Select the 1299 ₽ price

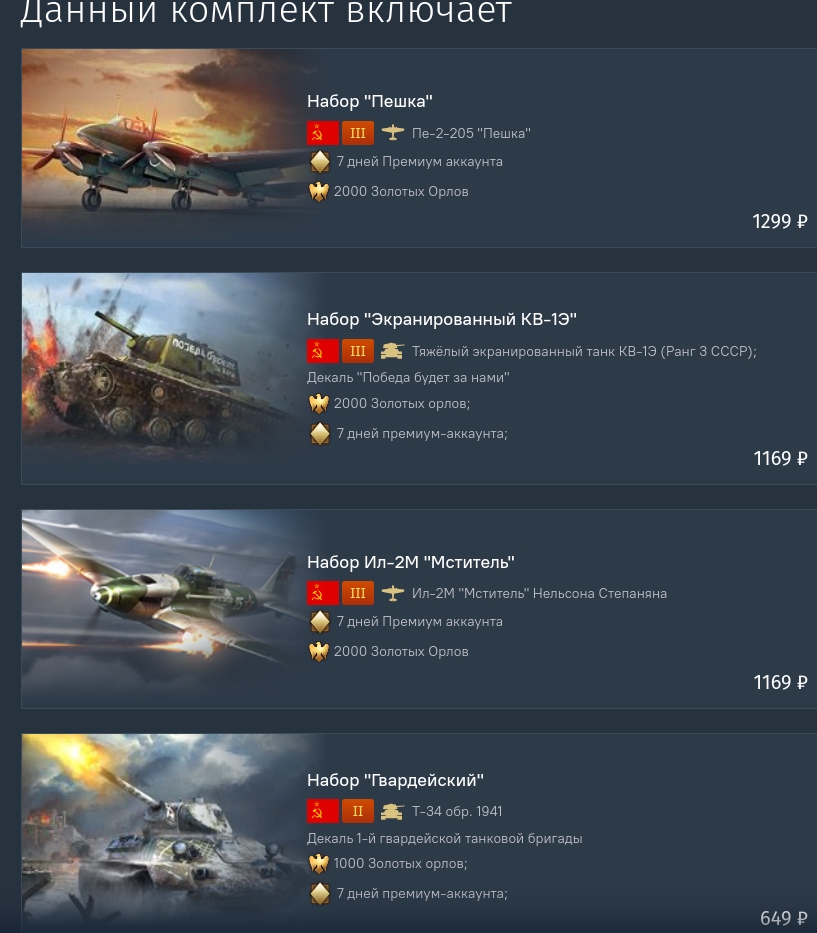780,221
